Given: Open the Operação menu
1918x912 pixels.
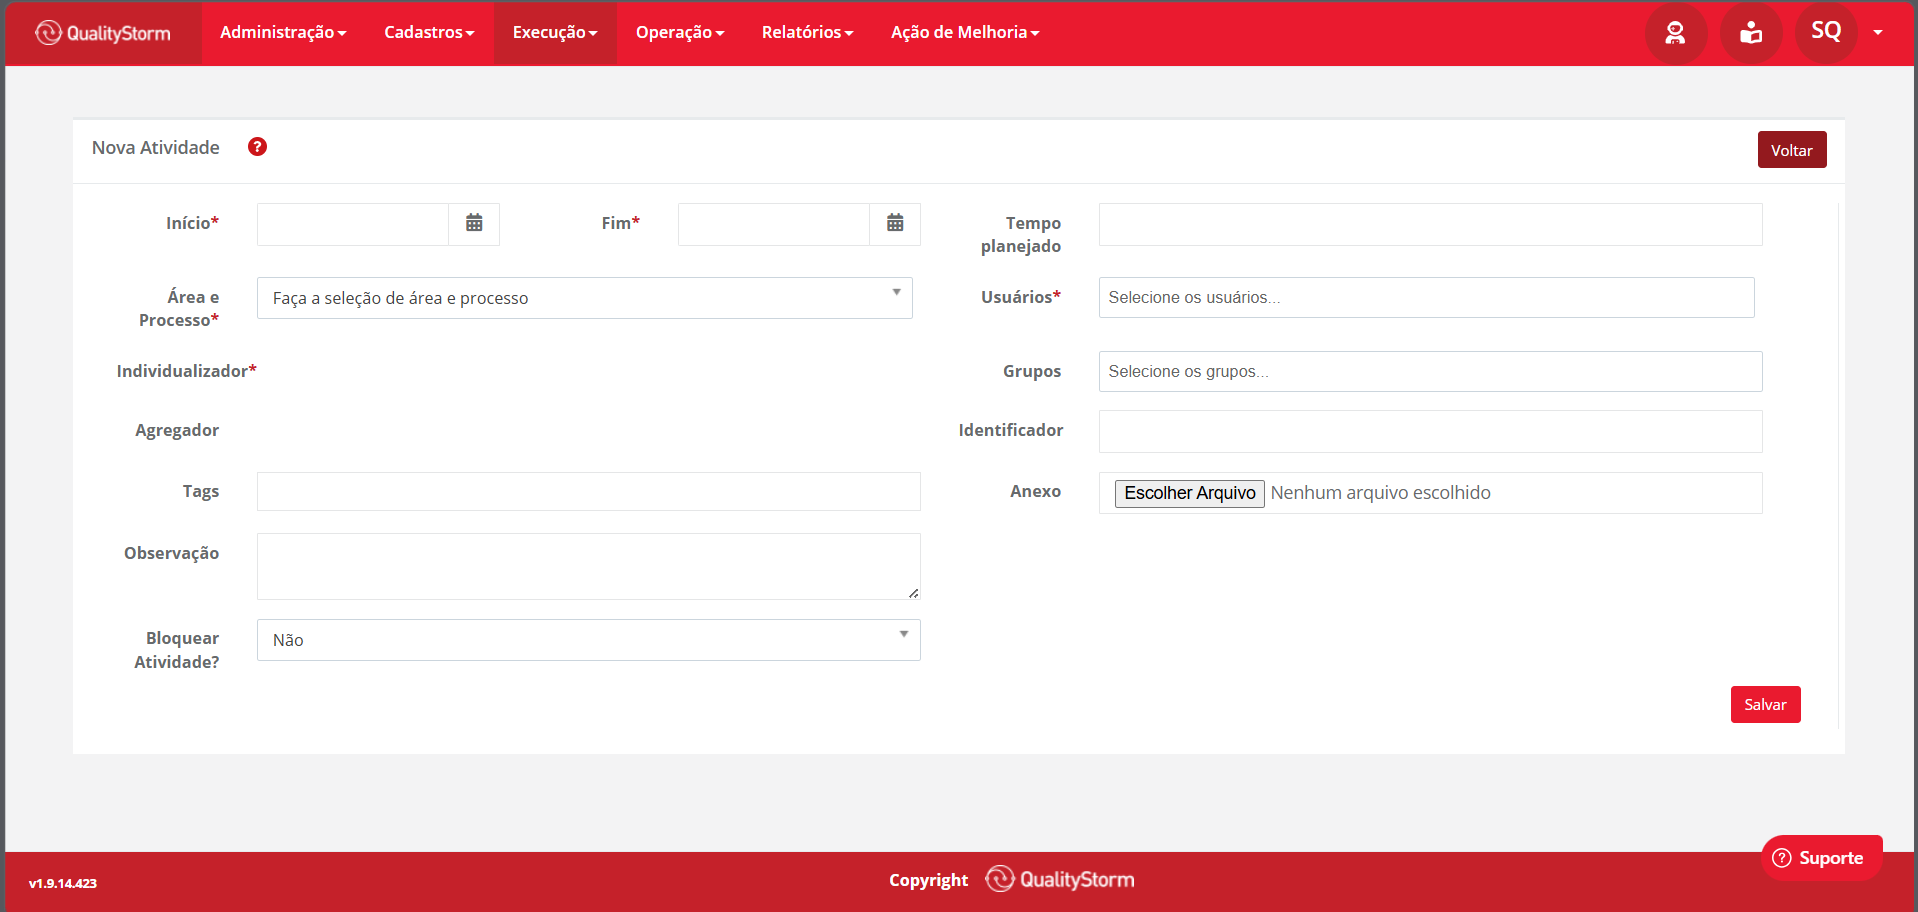Looking at the screenshot, I should tap(680, 32).
